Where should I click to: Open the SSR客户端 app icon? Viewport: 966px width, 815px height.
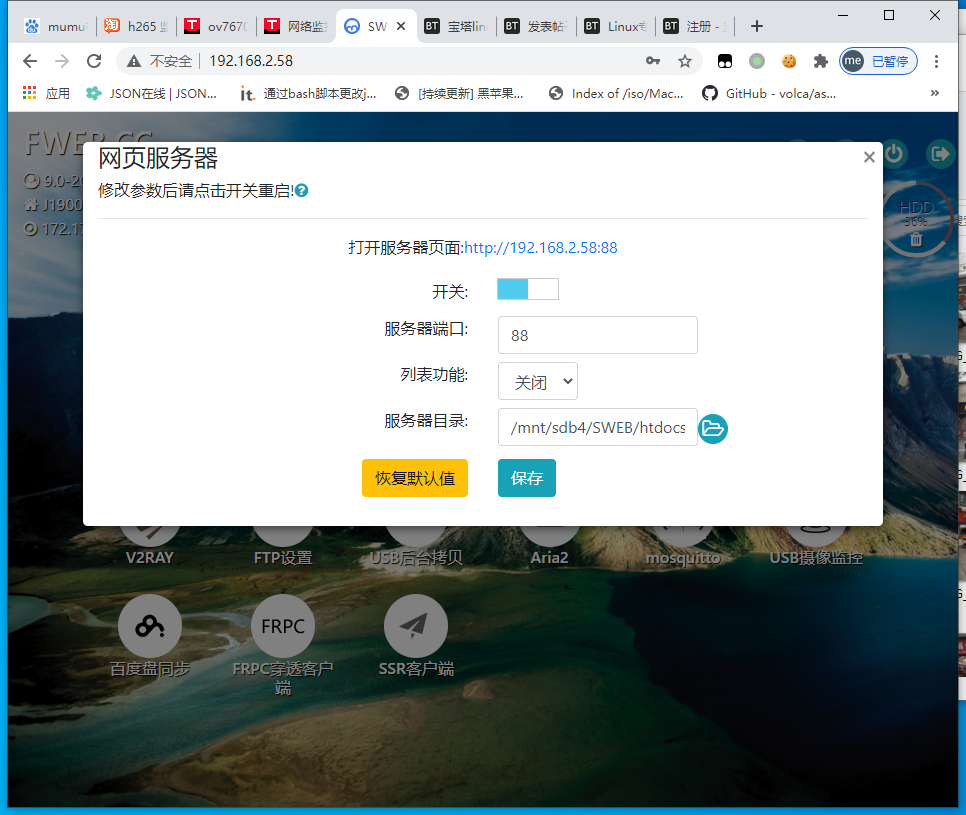pos(416,626)
